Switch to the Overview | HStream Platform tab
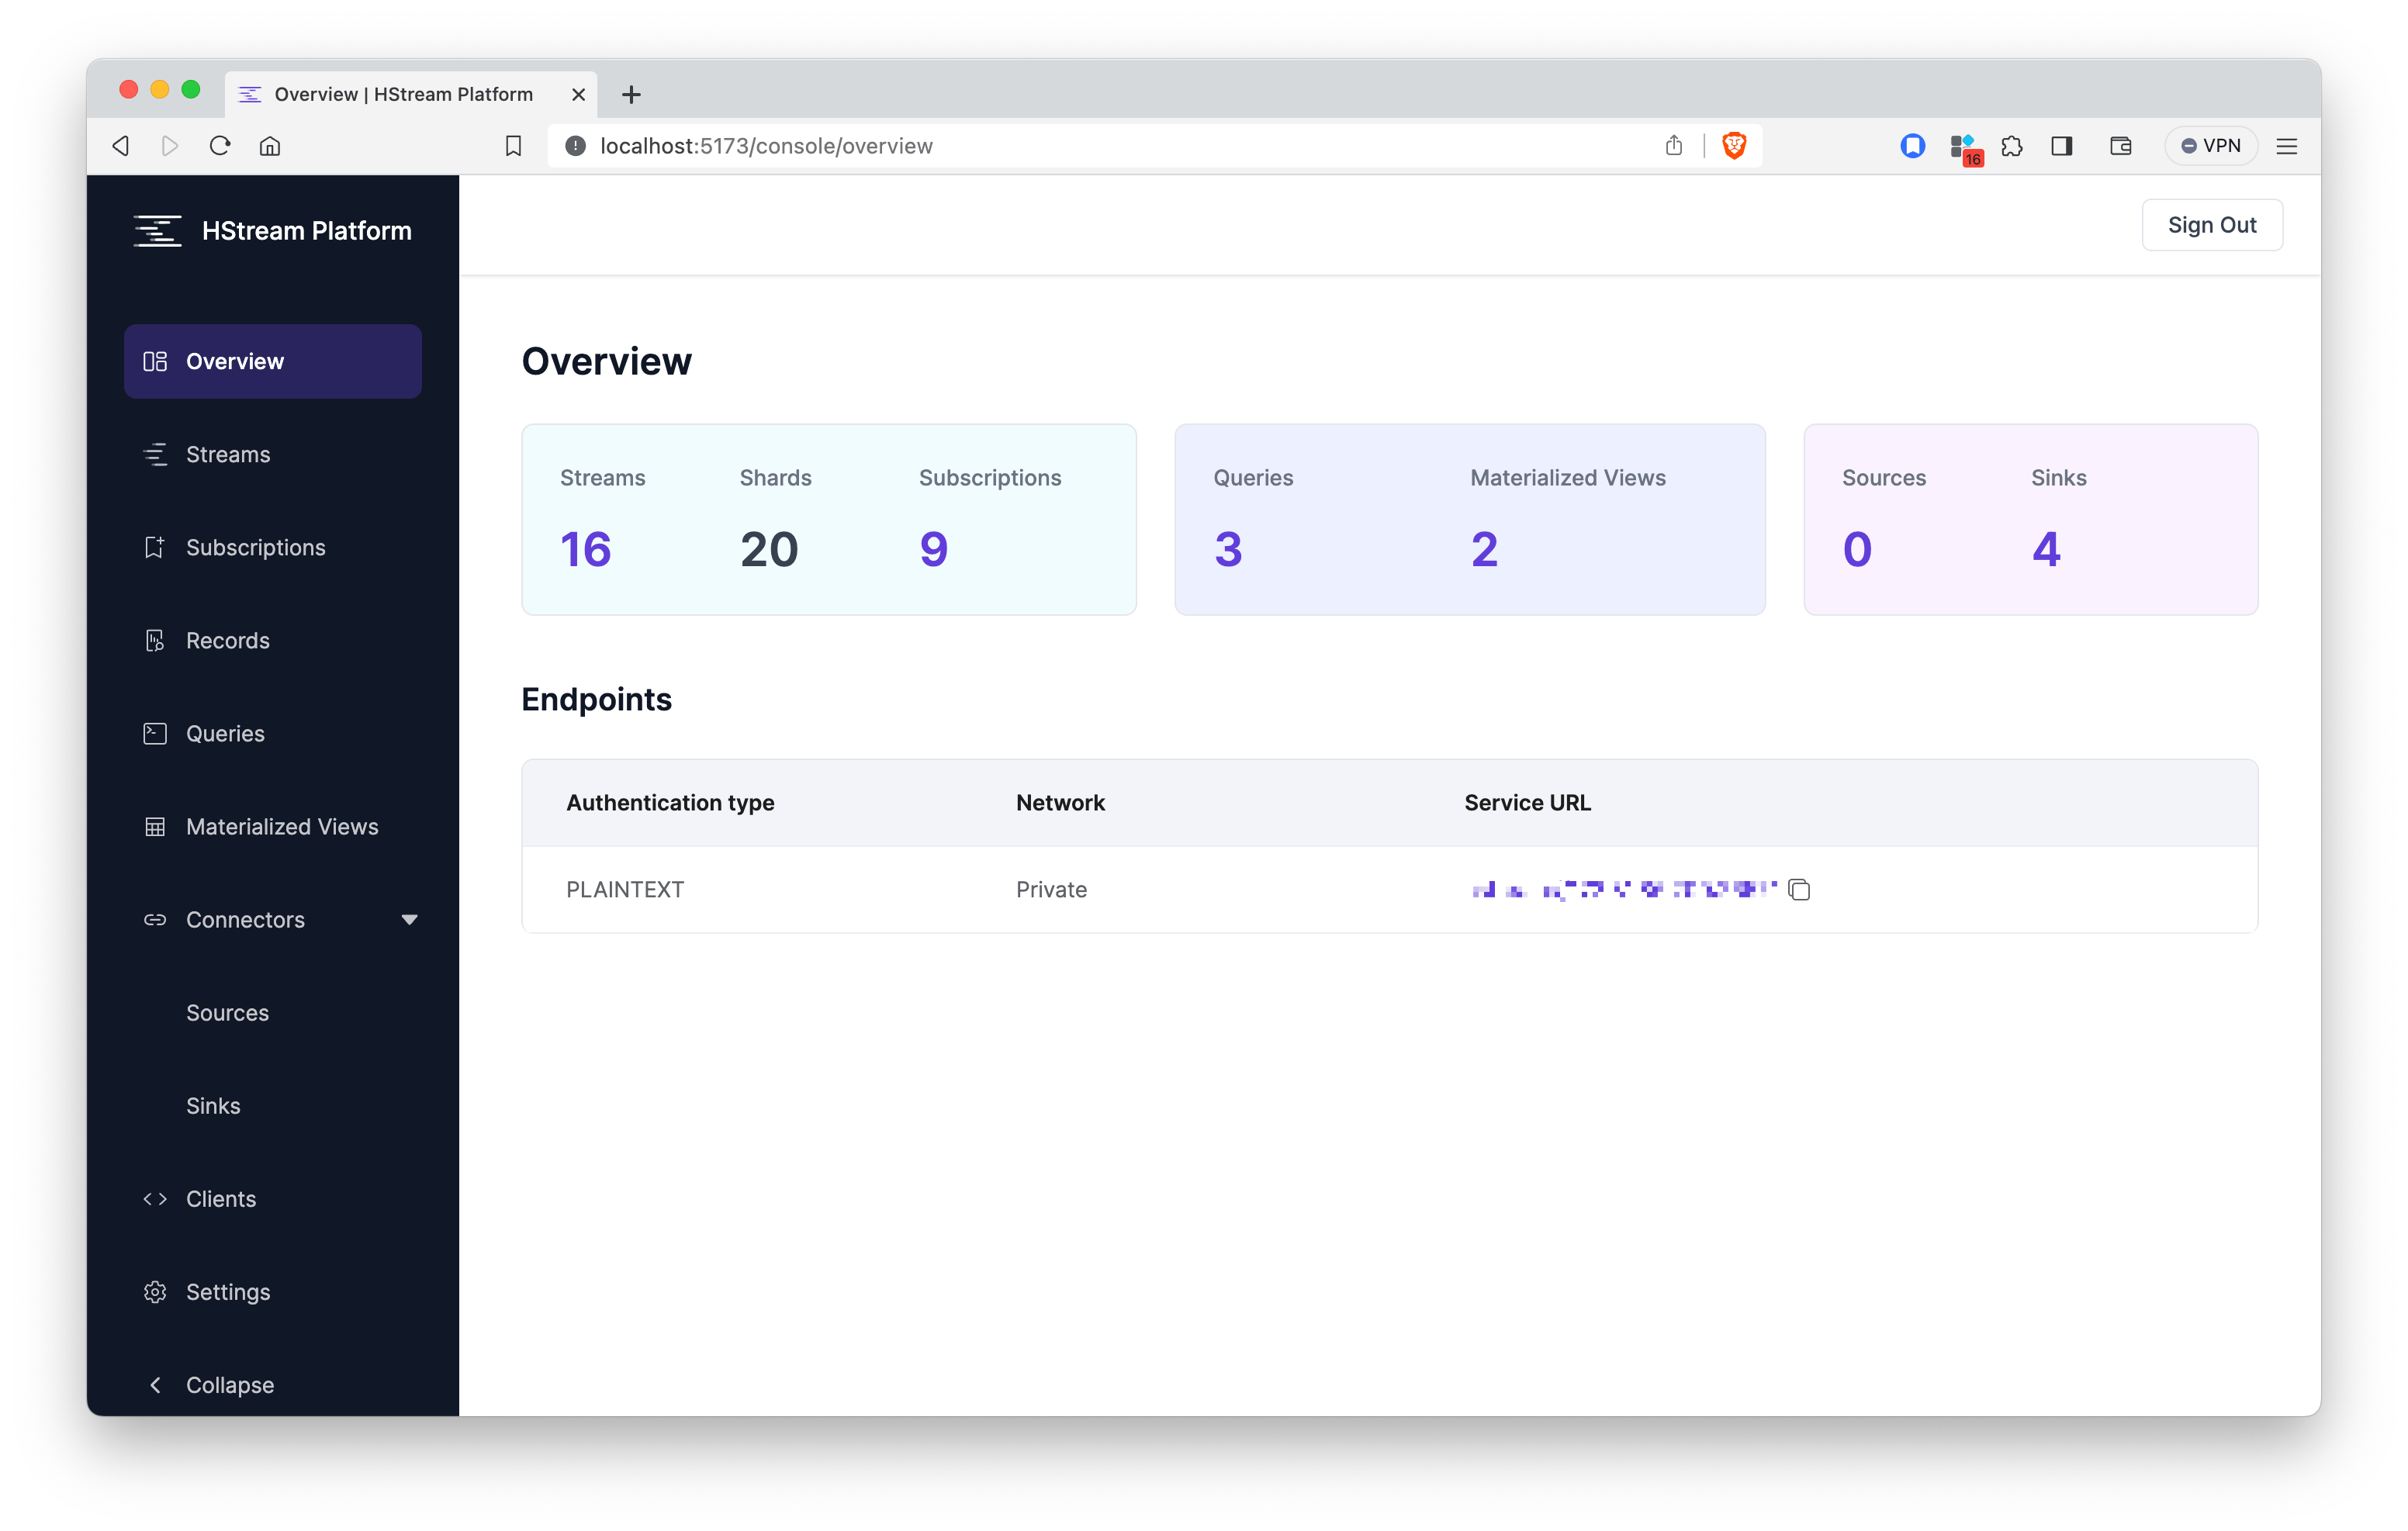2408x1531 pixels. [400, 93]
